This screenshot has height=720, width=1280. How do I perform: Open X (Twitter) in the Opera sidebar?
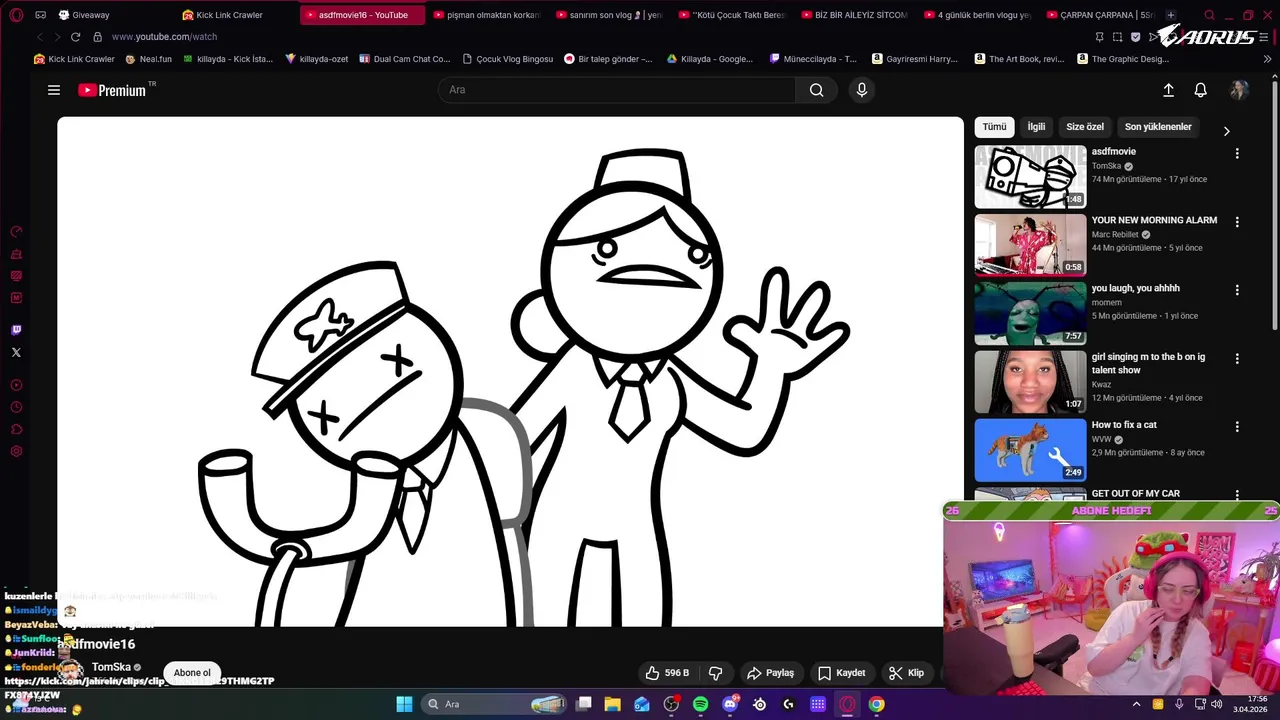16,352
